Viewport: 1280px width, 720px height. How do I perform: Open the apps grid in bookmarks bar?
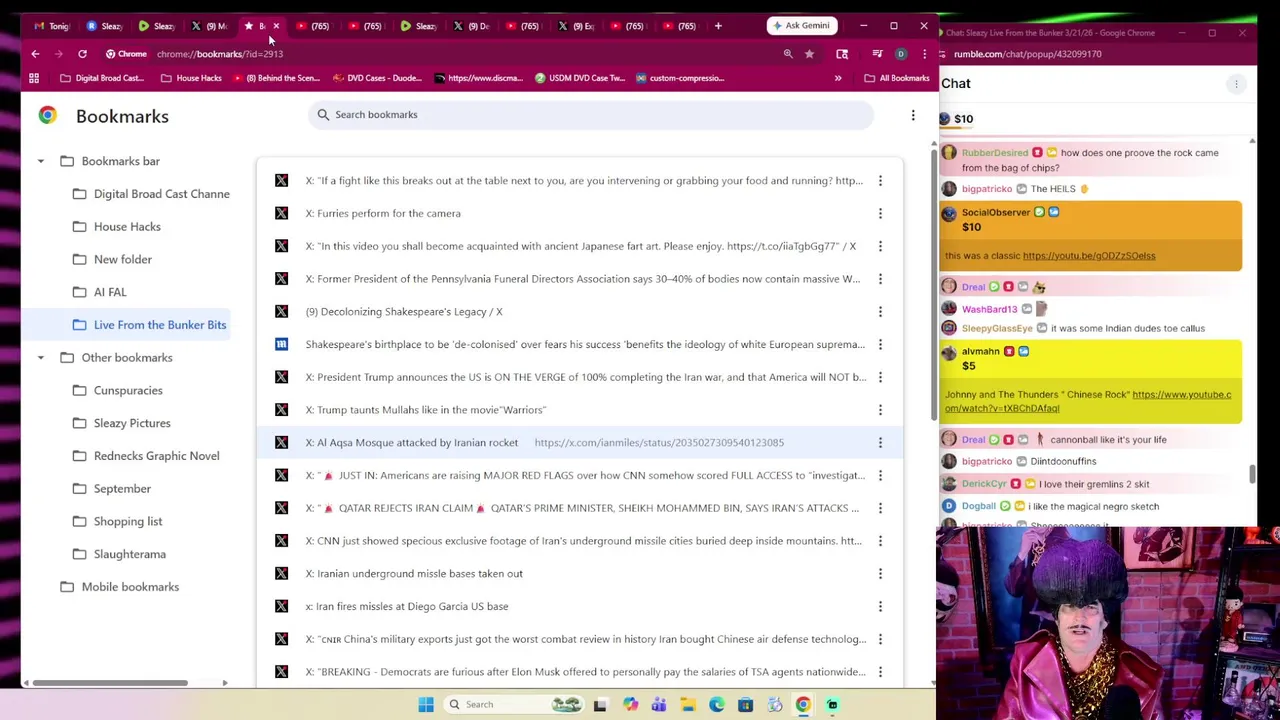pos(34,78)
